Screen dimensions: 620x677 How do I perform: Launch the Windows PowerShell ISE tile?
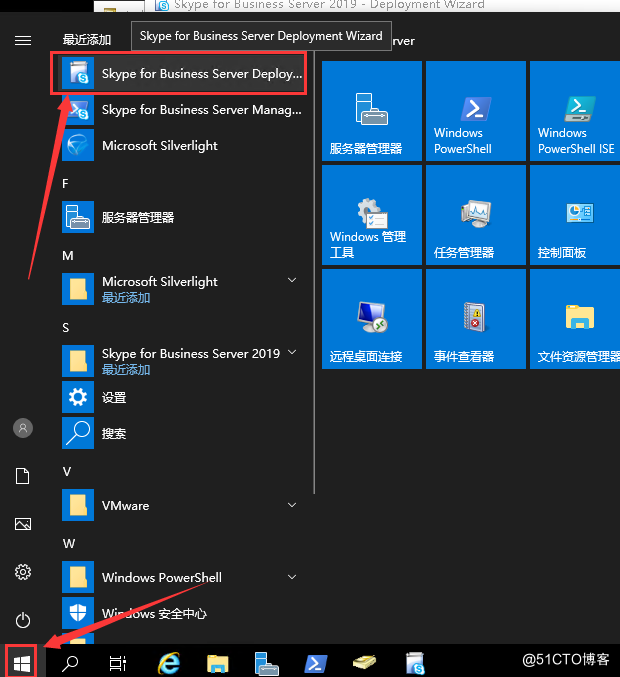point(575,111)
